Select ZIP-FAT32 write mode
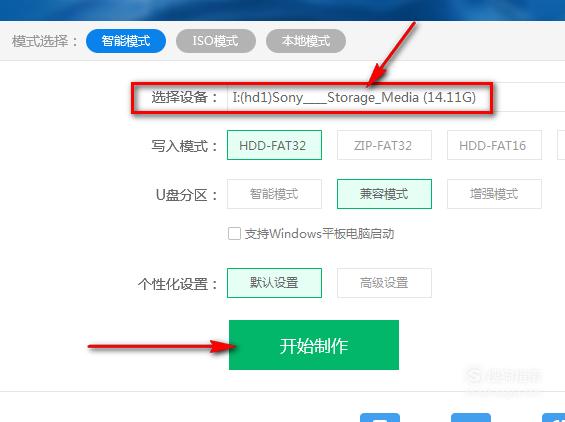Image resolution: width=565 pixels, height=422 pixels. coord(384,145)
